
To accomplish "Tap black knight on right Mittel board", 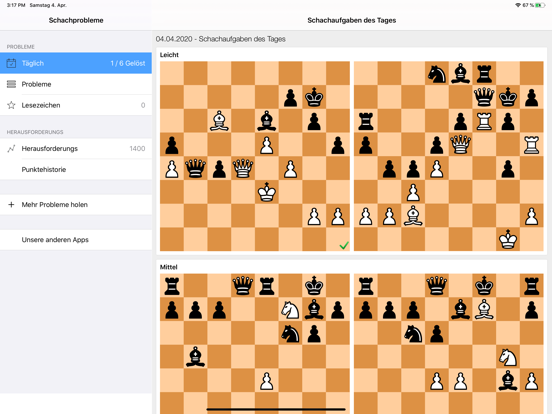I will click(413, 334).
